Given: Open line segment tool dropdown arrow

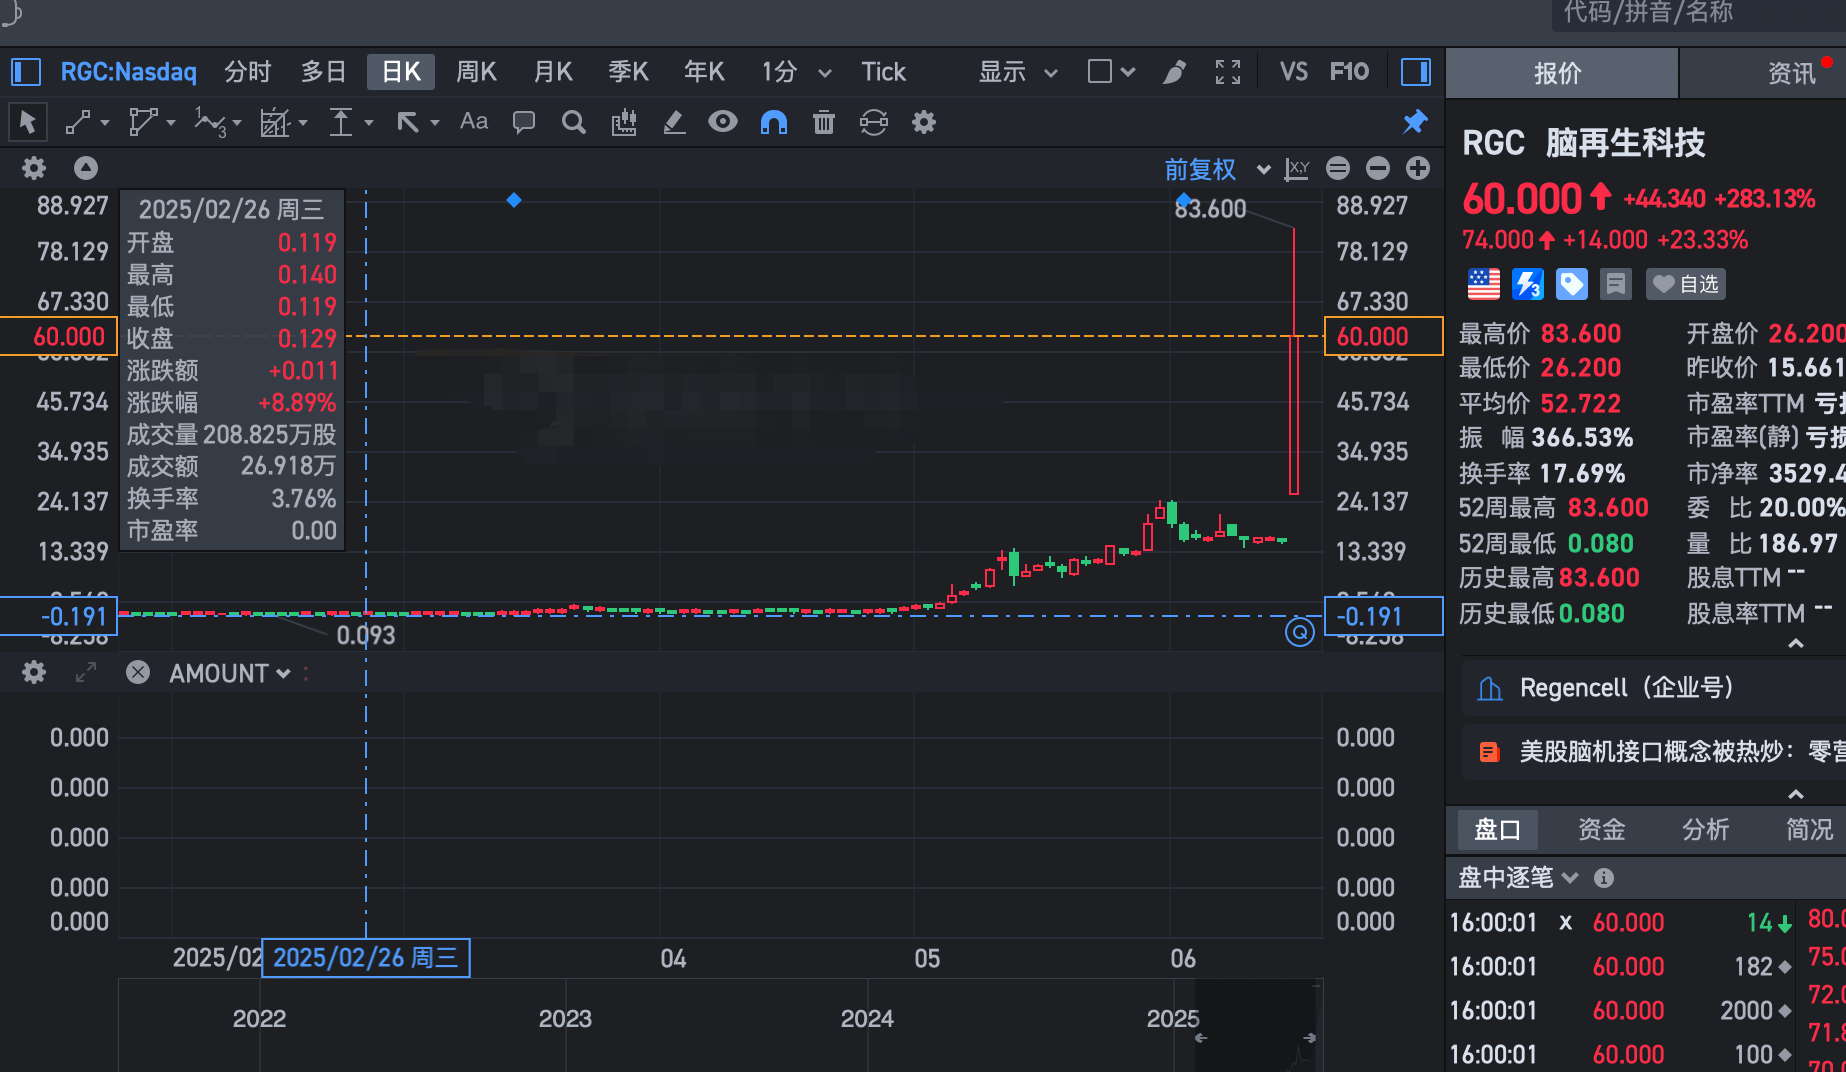Looking at the screenshot, I should (104, 123).
